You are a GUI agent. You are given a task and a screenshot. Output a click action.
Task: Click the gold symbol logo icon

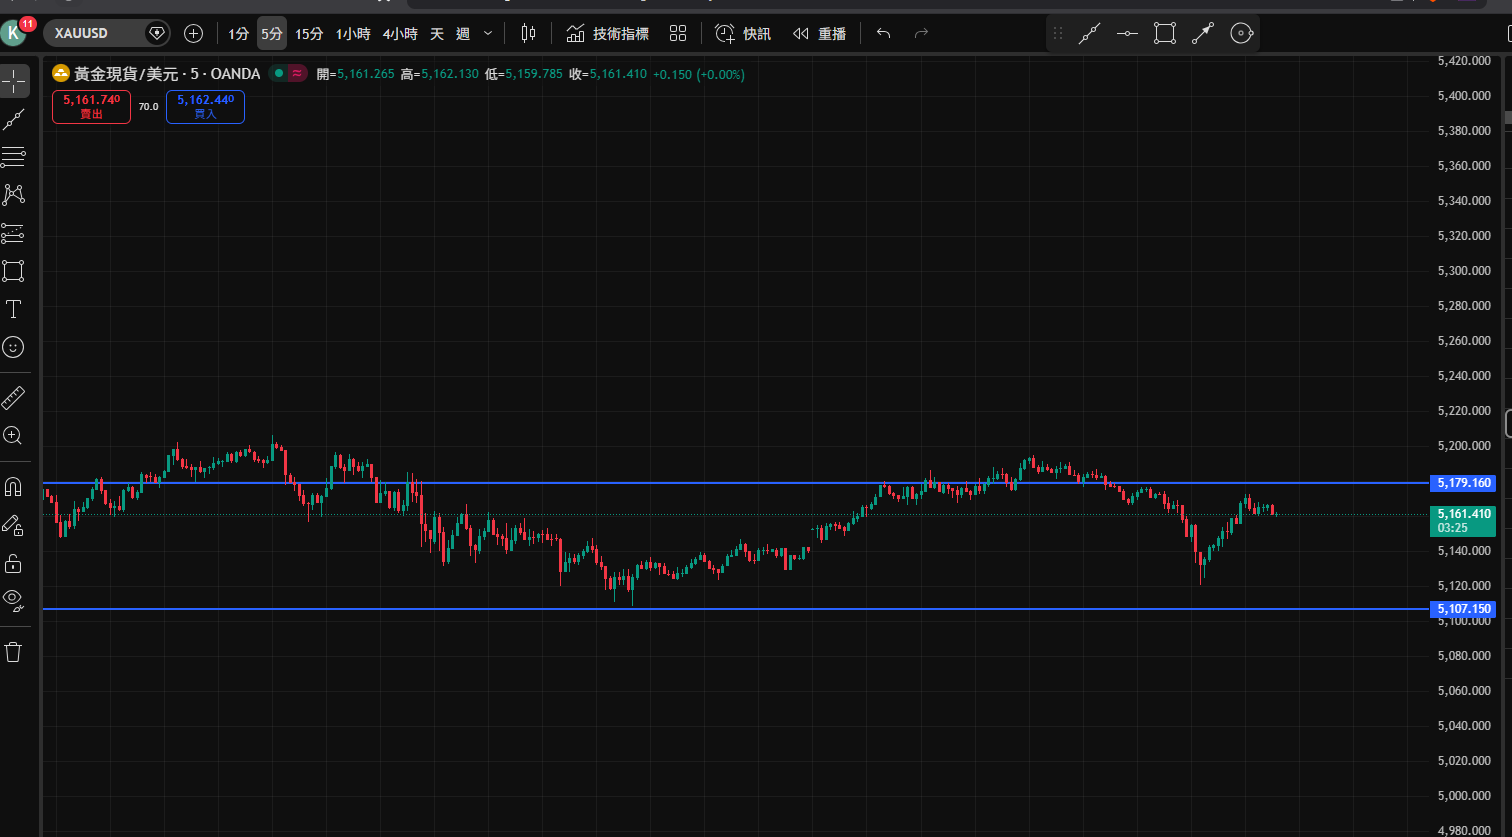(x=61, y=74)
